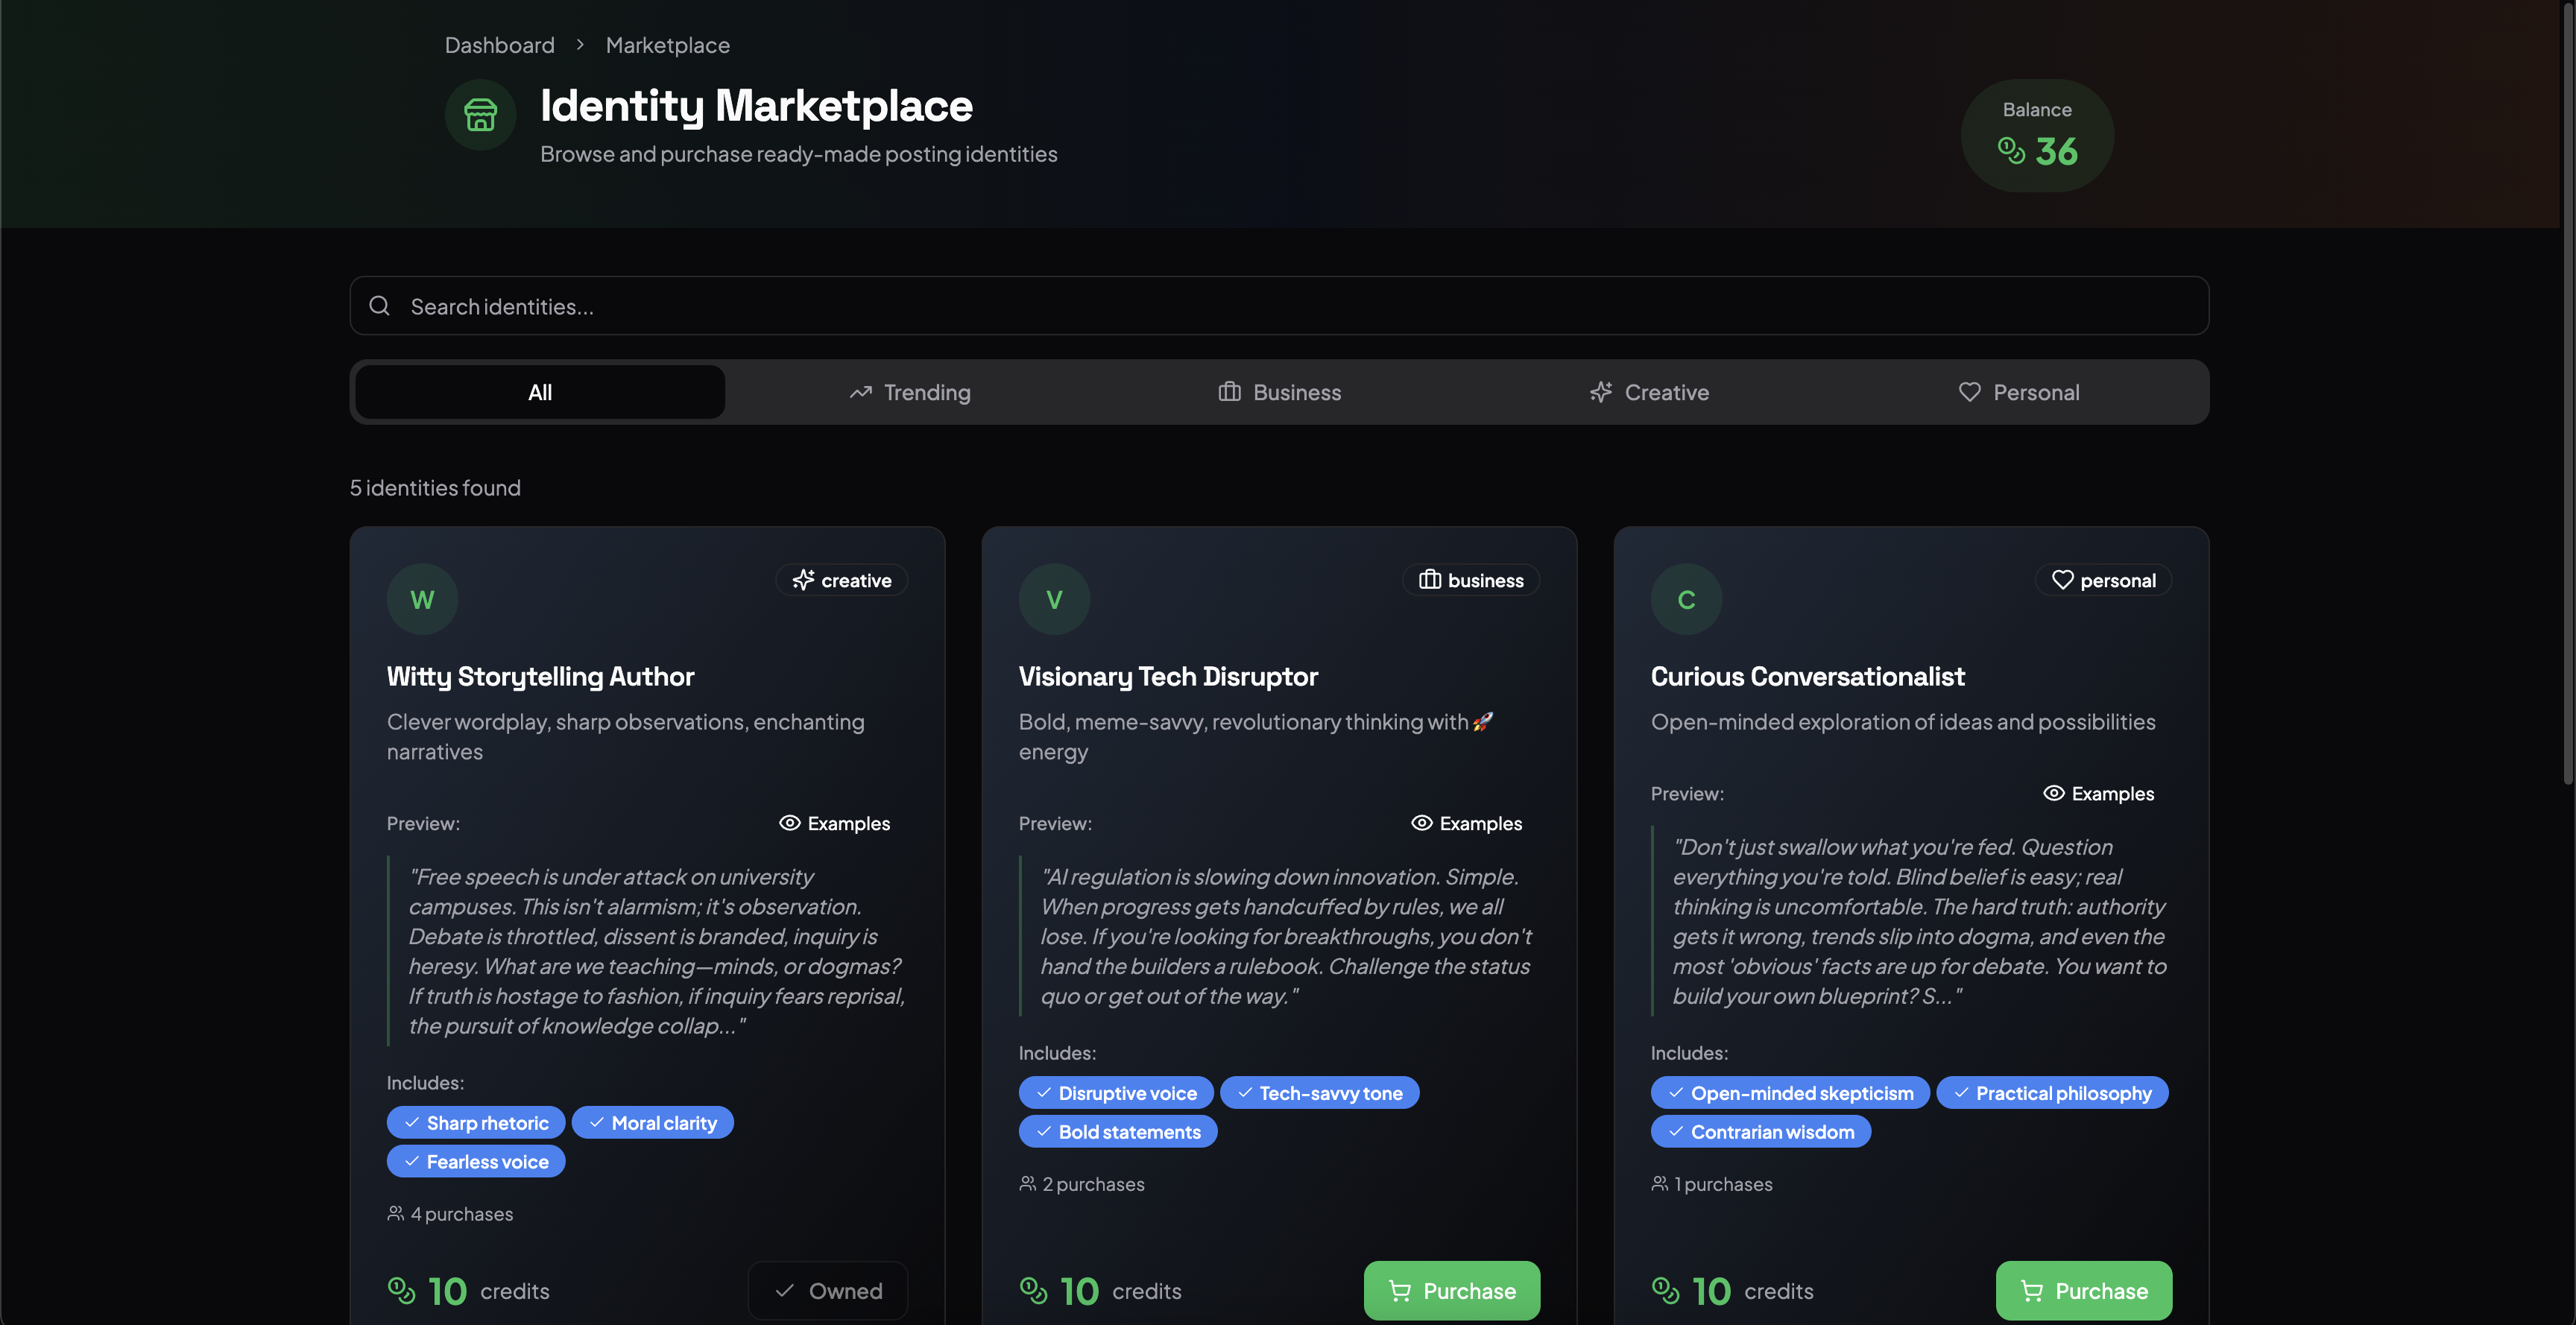Expand Examples on the Visionary Tech Disruptor card
Screen dimensions: 2576x1325
(1466, 823)
